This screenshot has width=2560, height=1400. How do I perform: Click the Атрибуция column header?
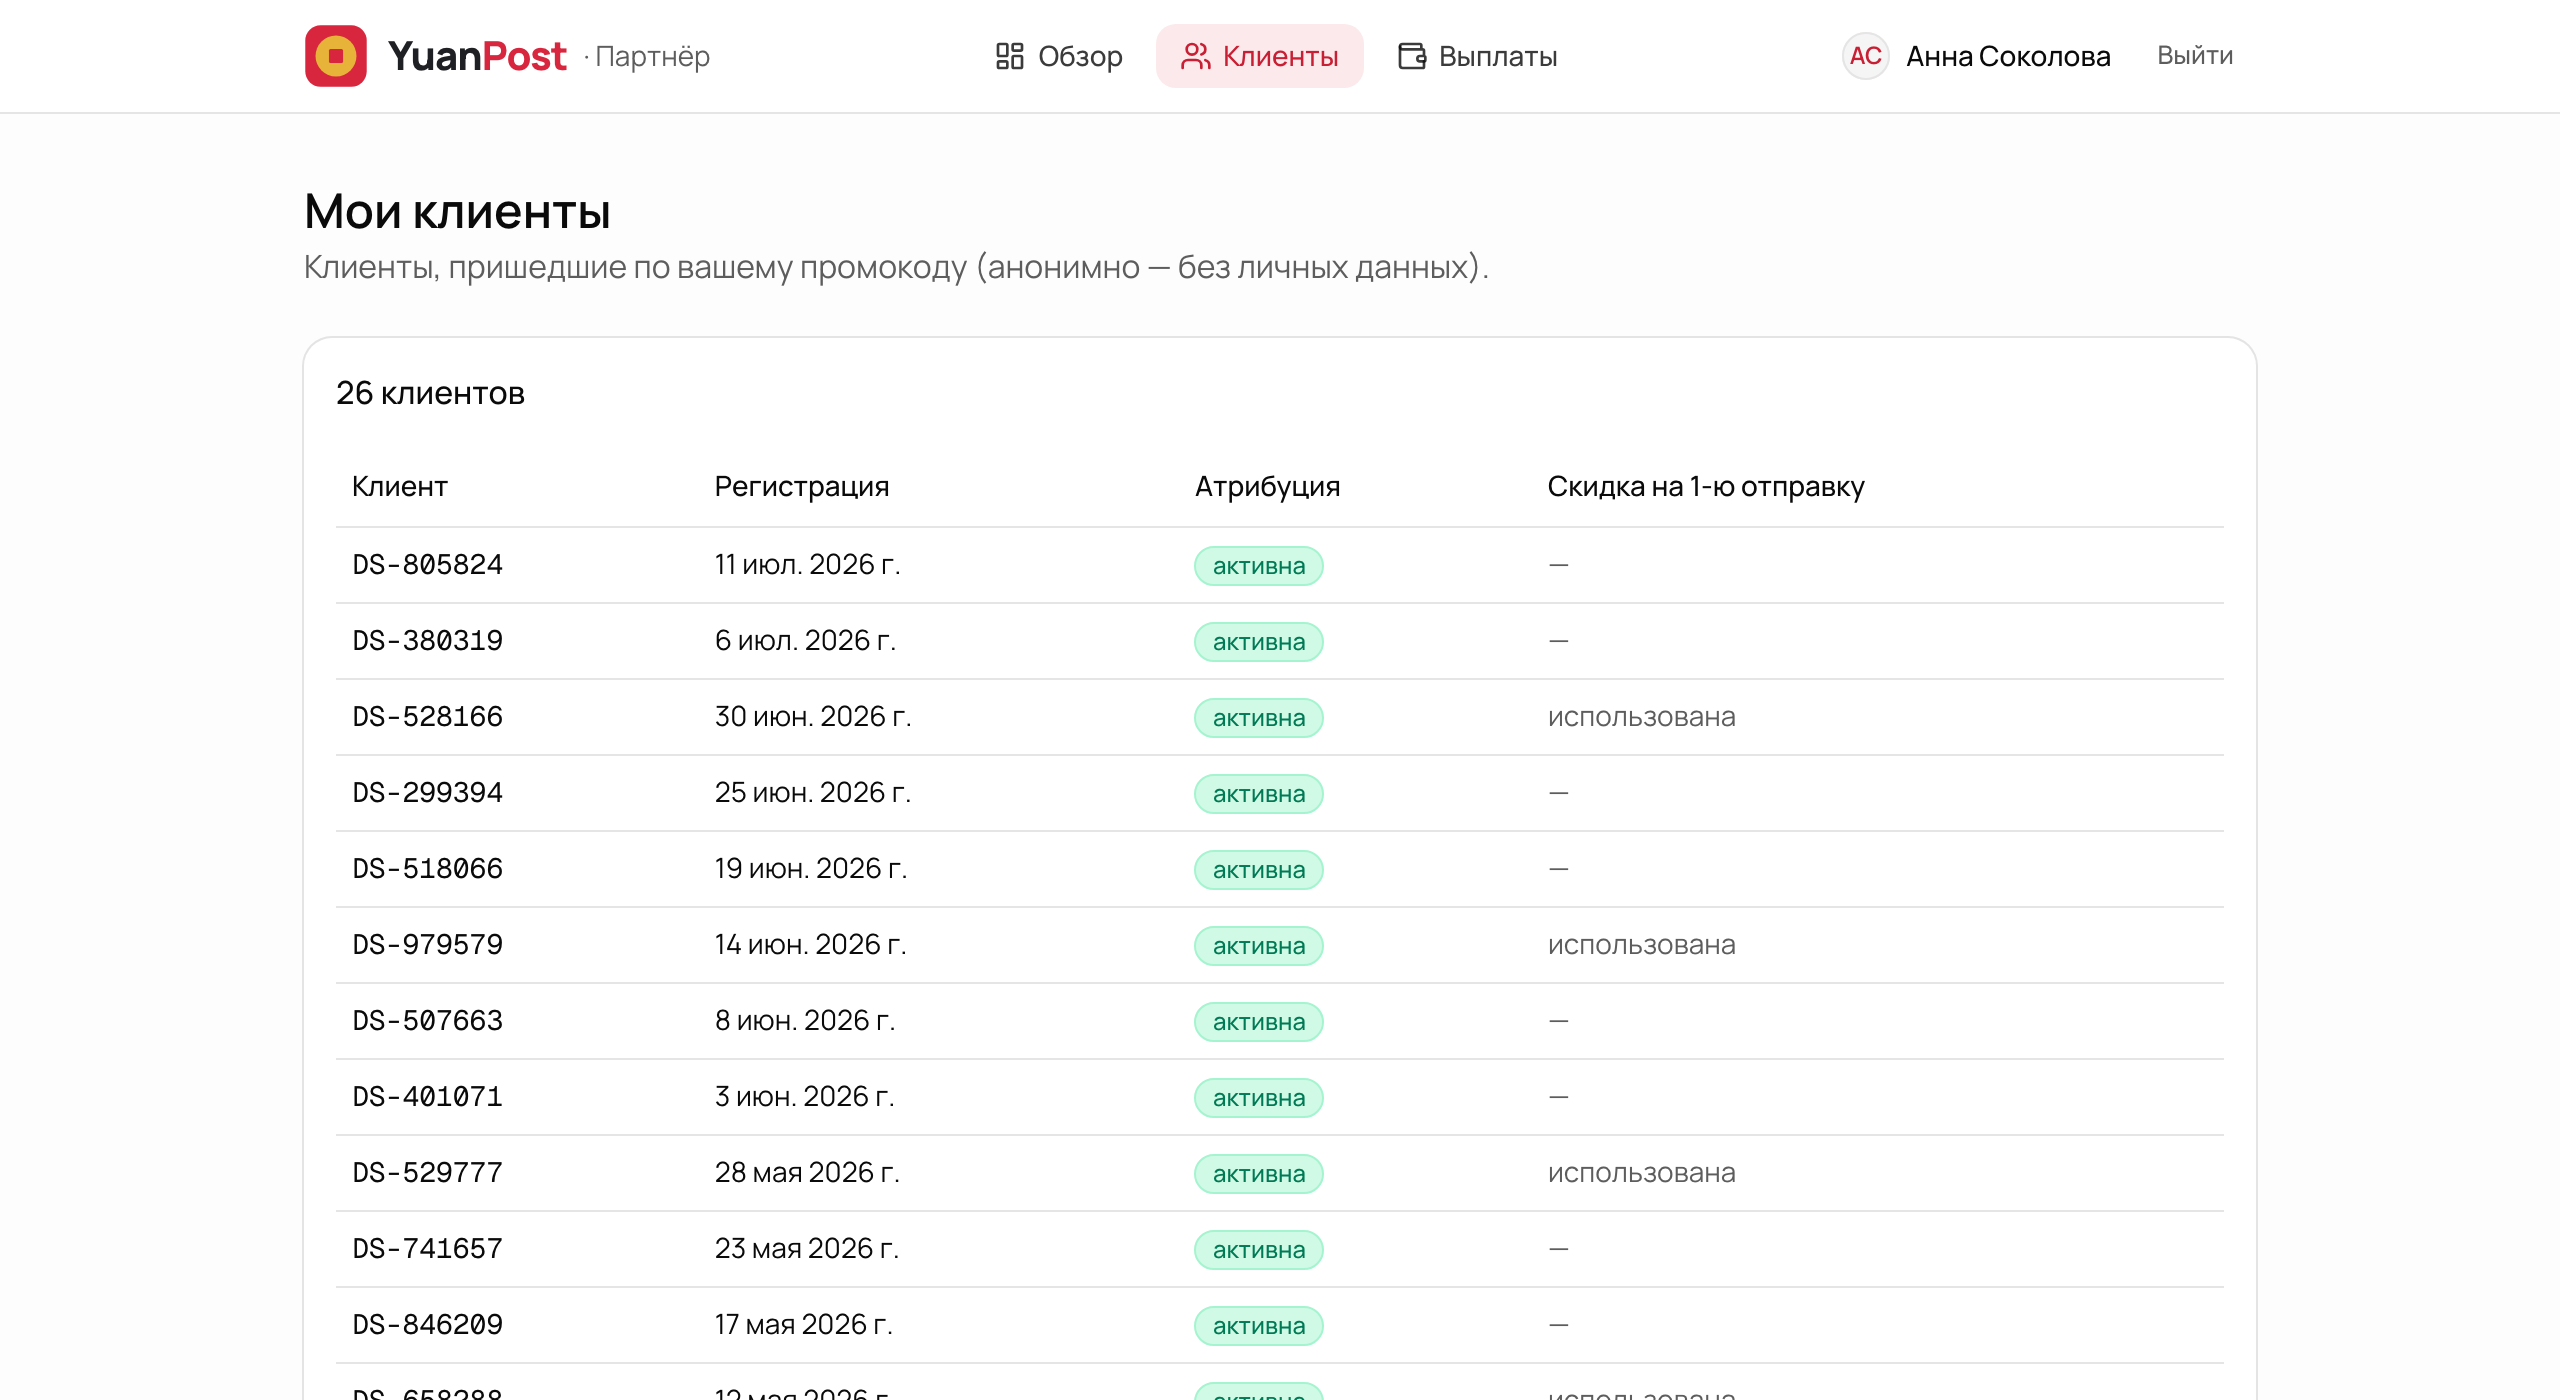click(1268, 487)
